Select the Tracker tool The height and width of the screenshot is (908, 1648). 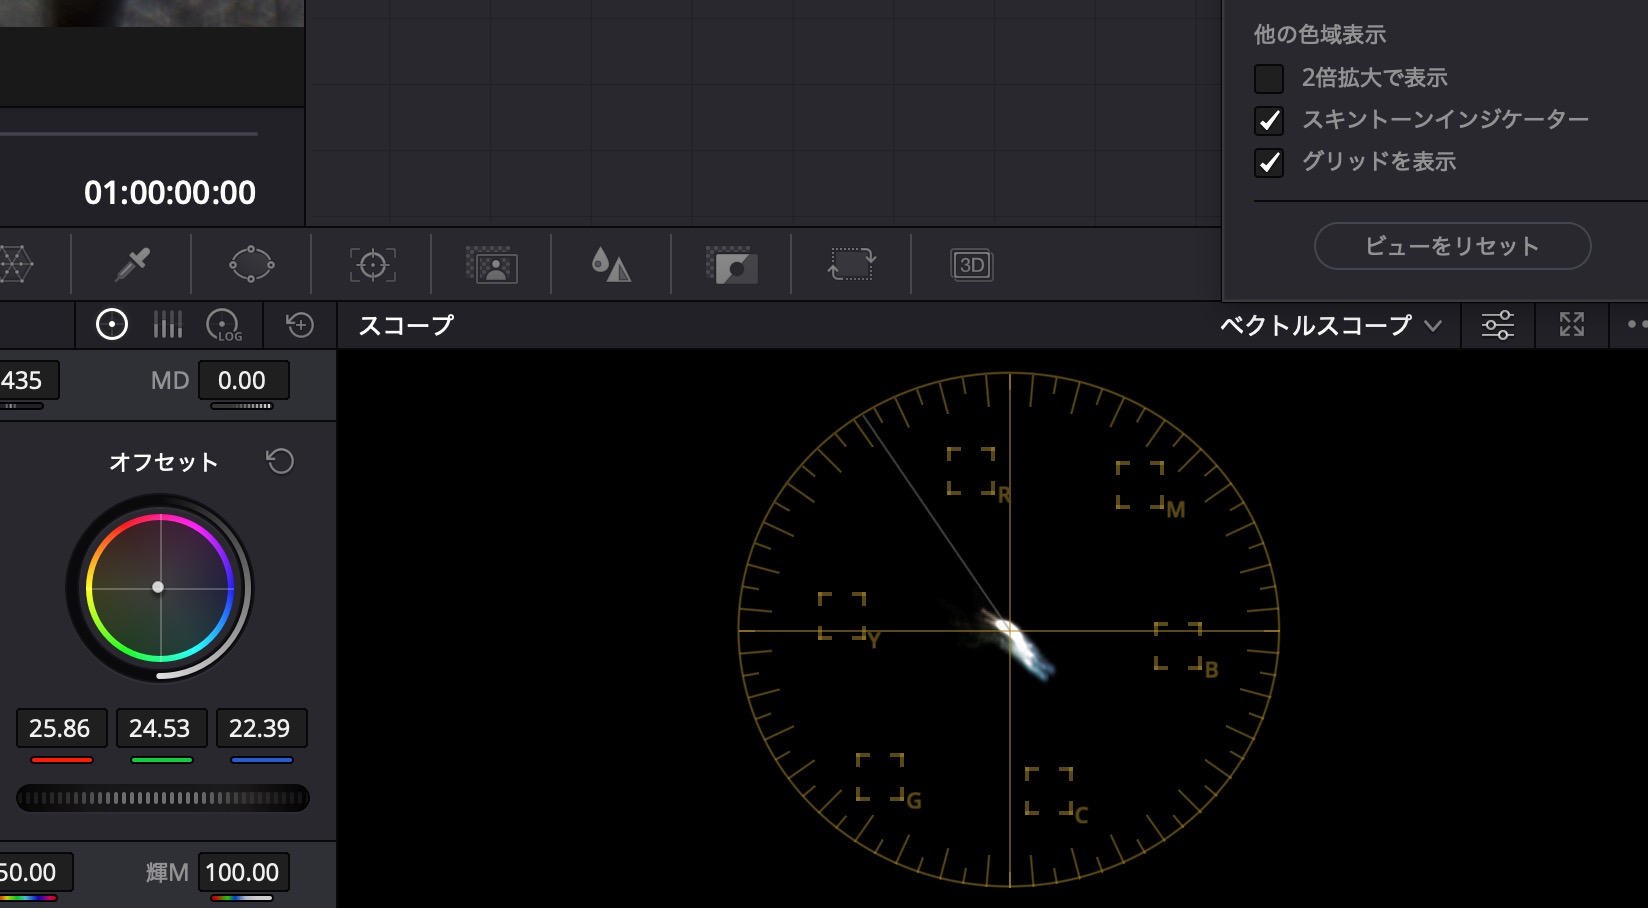[x=371, y=265]
